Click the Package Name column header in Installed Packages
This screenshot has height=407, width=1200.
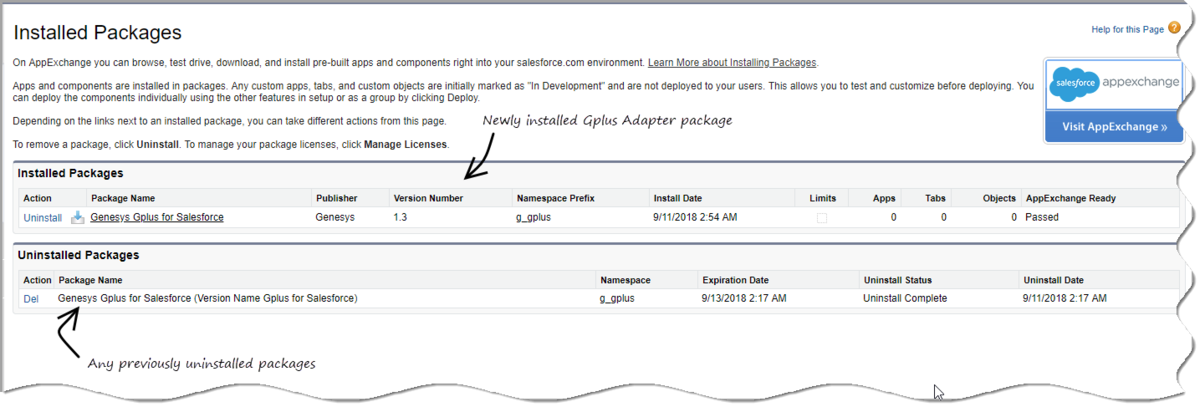[123, 198]
